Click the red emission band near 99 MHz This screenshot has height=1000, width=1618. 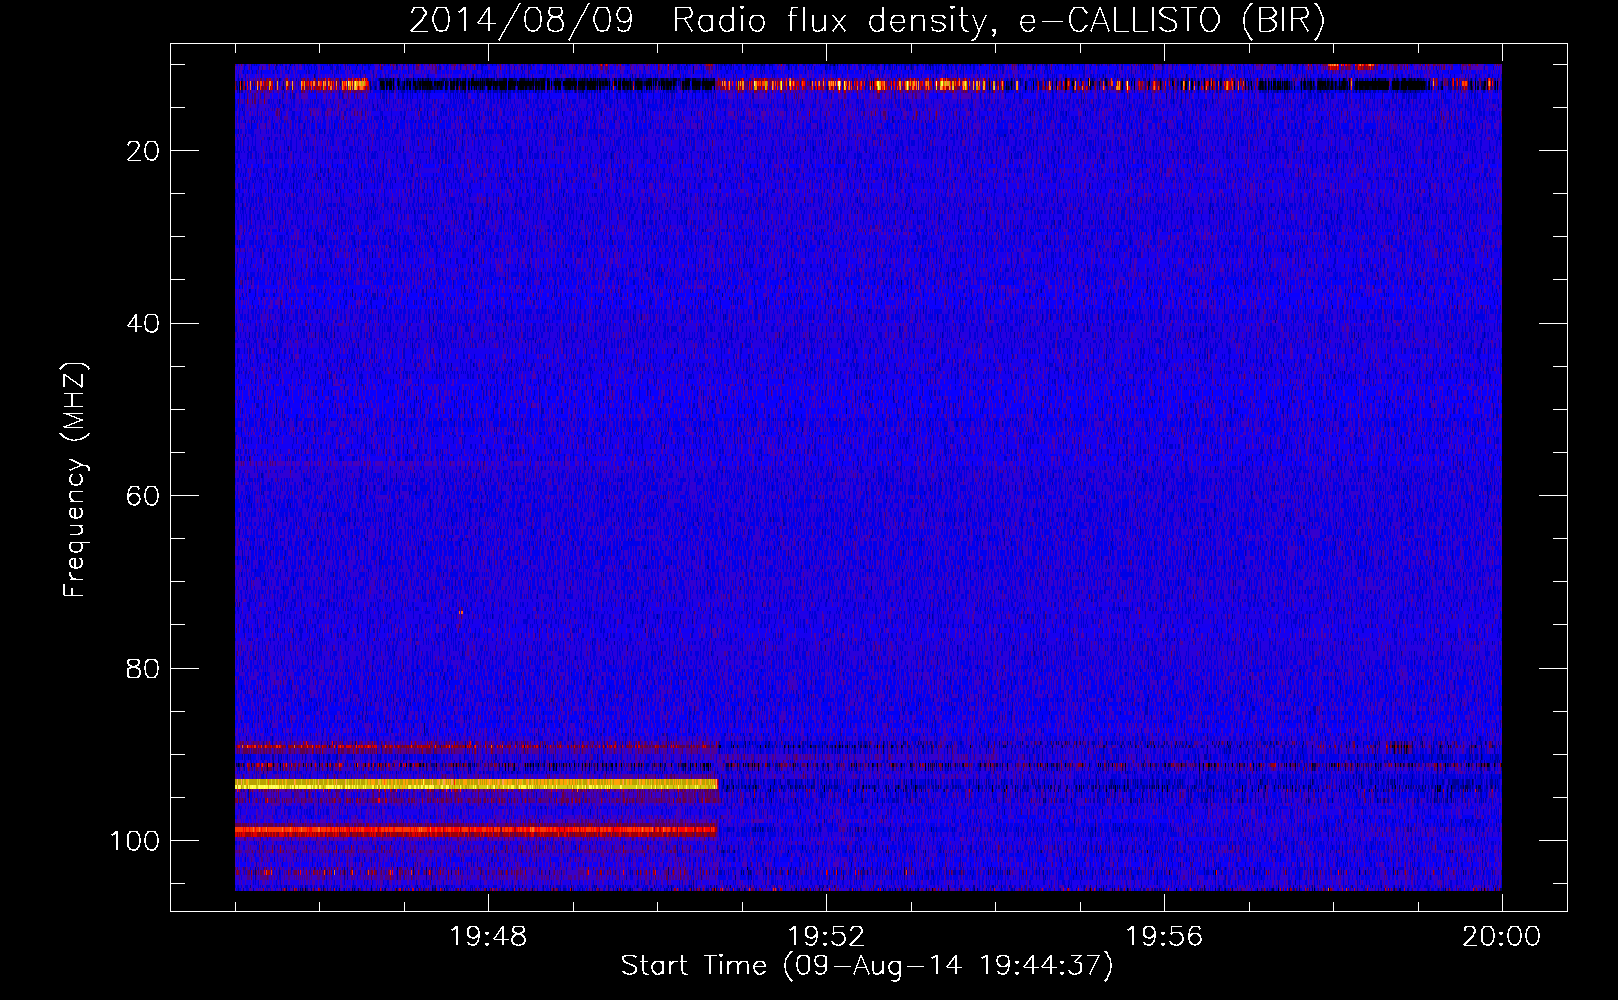point(476,830)
